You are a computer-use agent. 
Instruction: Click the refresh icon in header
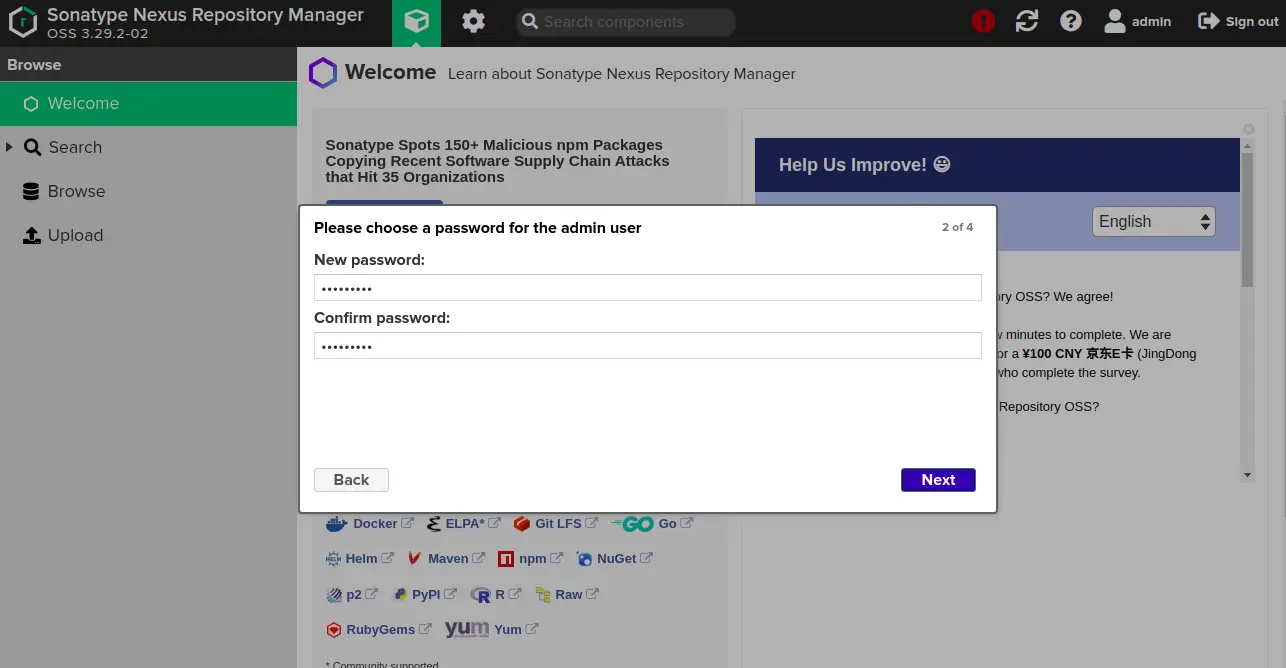[x=1027, y=22]
